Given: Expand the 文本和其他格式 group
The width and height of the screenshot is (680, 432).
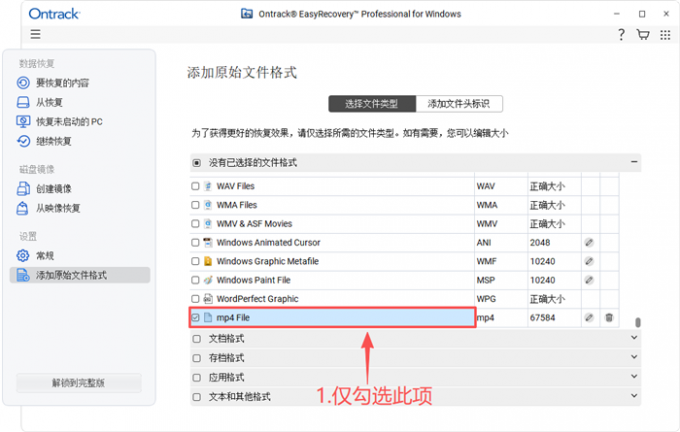Looking at the screenshot, I should (x=634, y=396).
